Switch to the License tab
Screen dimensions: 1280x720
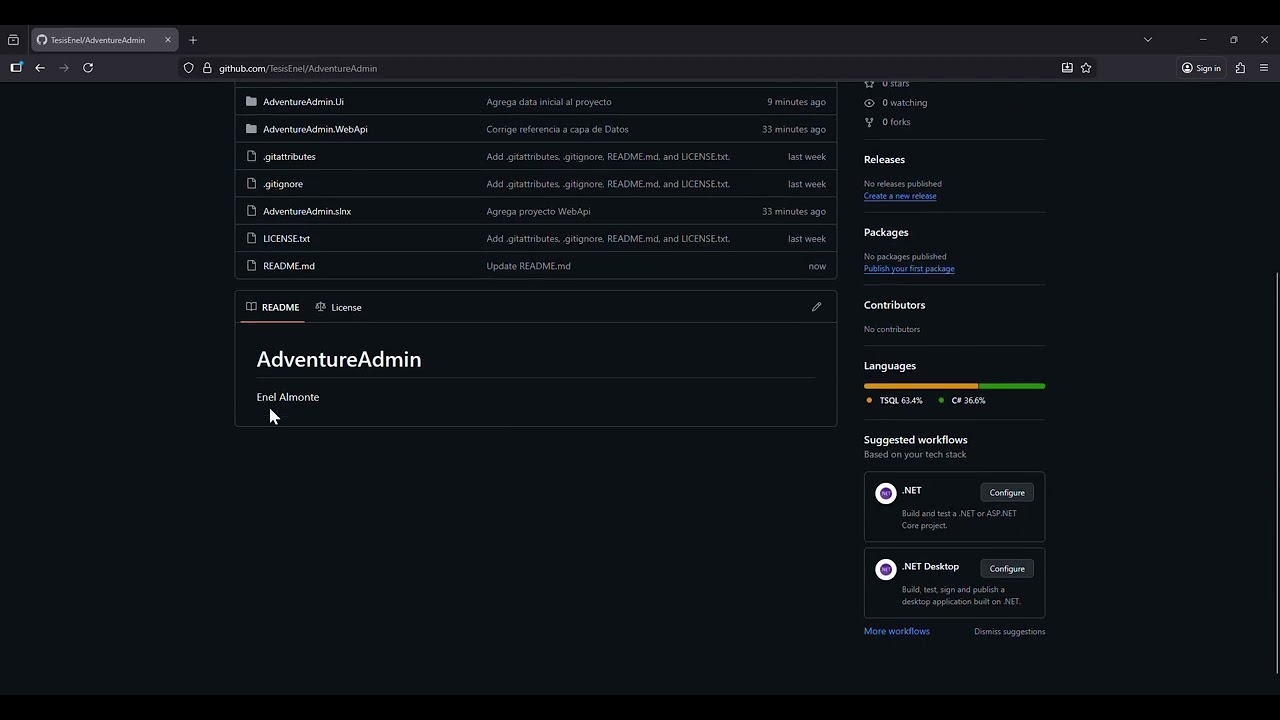[338, 307]
